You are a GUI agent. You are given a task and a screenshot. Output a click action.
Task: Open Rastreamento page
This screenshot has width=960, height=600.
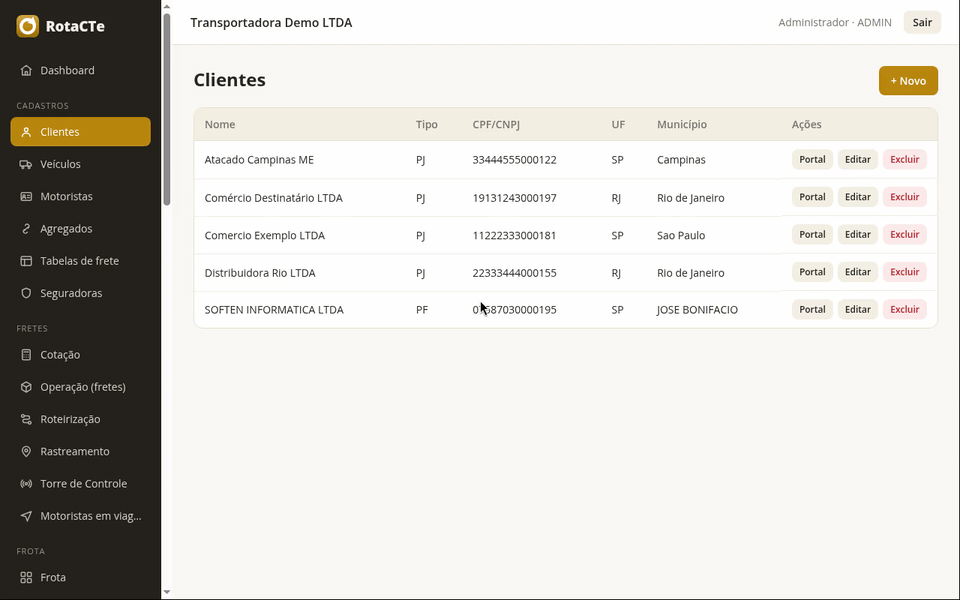(x=80, y=451)
